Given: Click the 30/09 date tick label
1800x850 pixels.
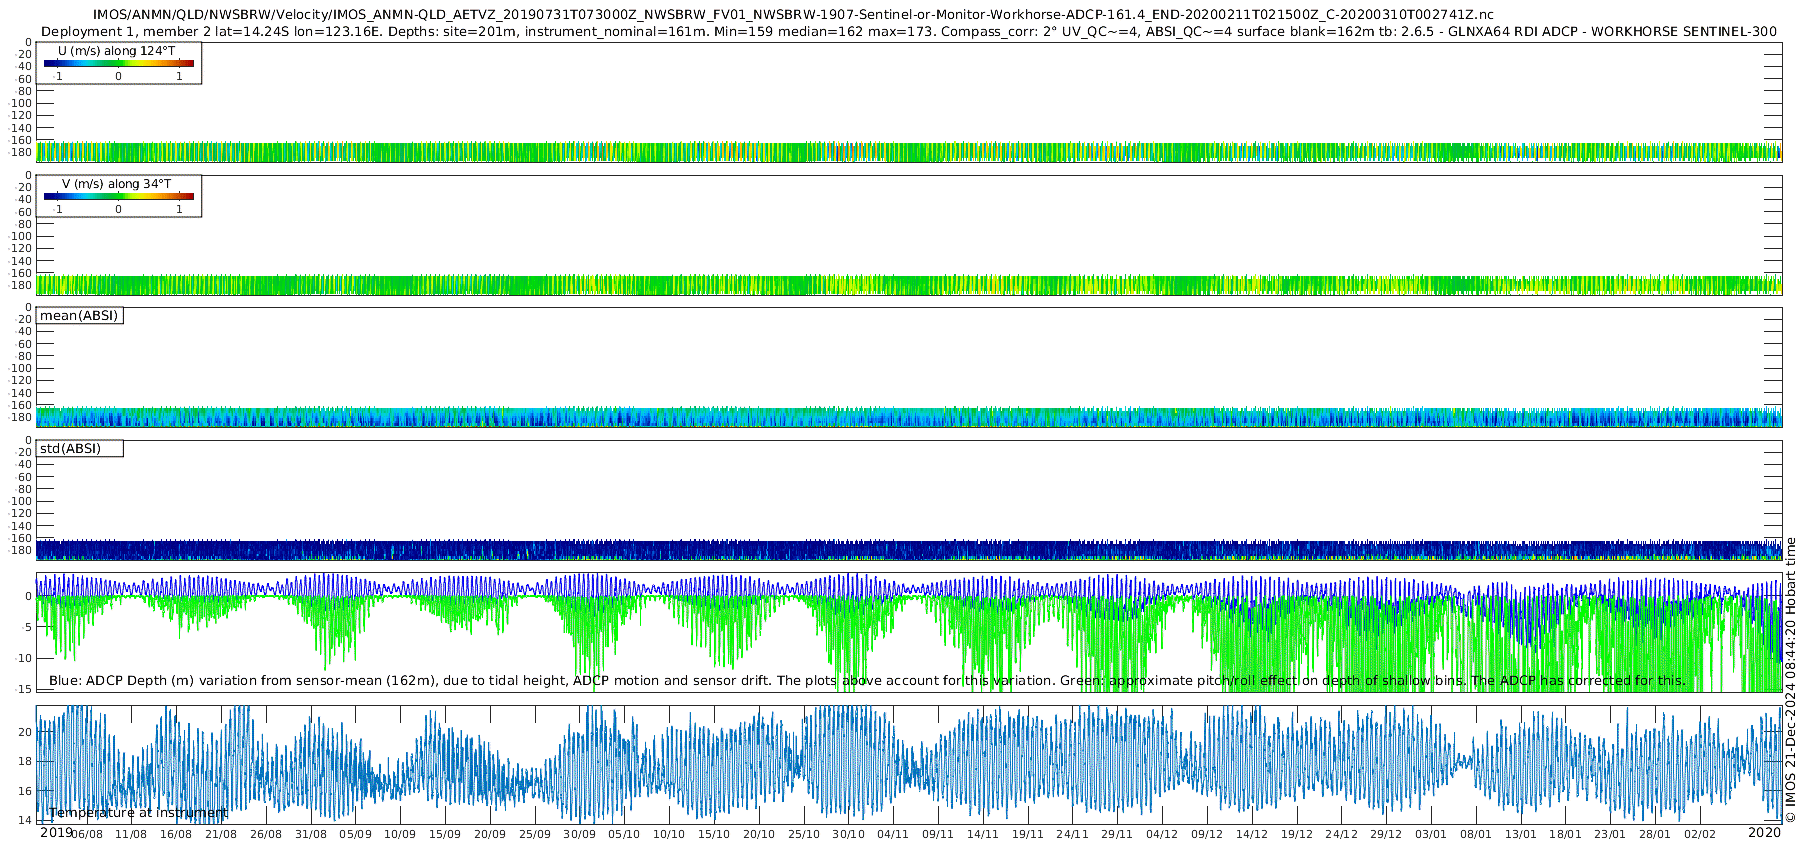Looking at the screenshot, I should (x=580, y=834).
